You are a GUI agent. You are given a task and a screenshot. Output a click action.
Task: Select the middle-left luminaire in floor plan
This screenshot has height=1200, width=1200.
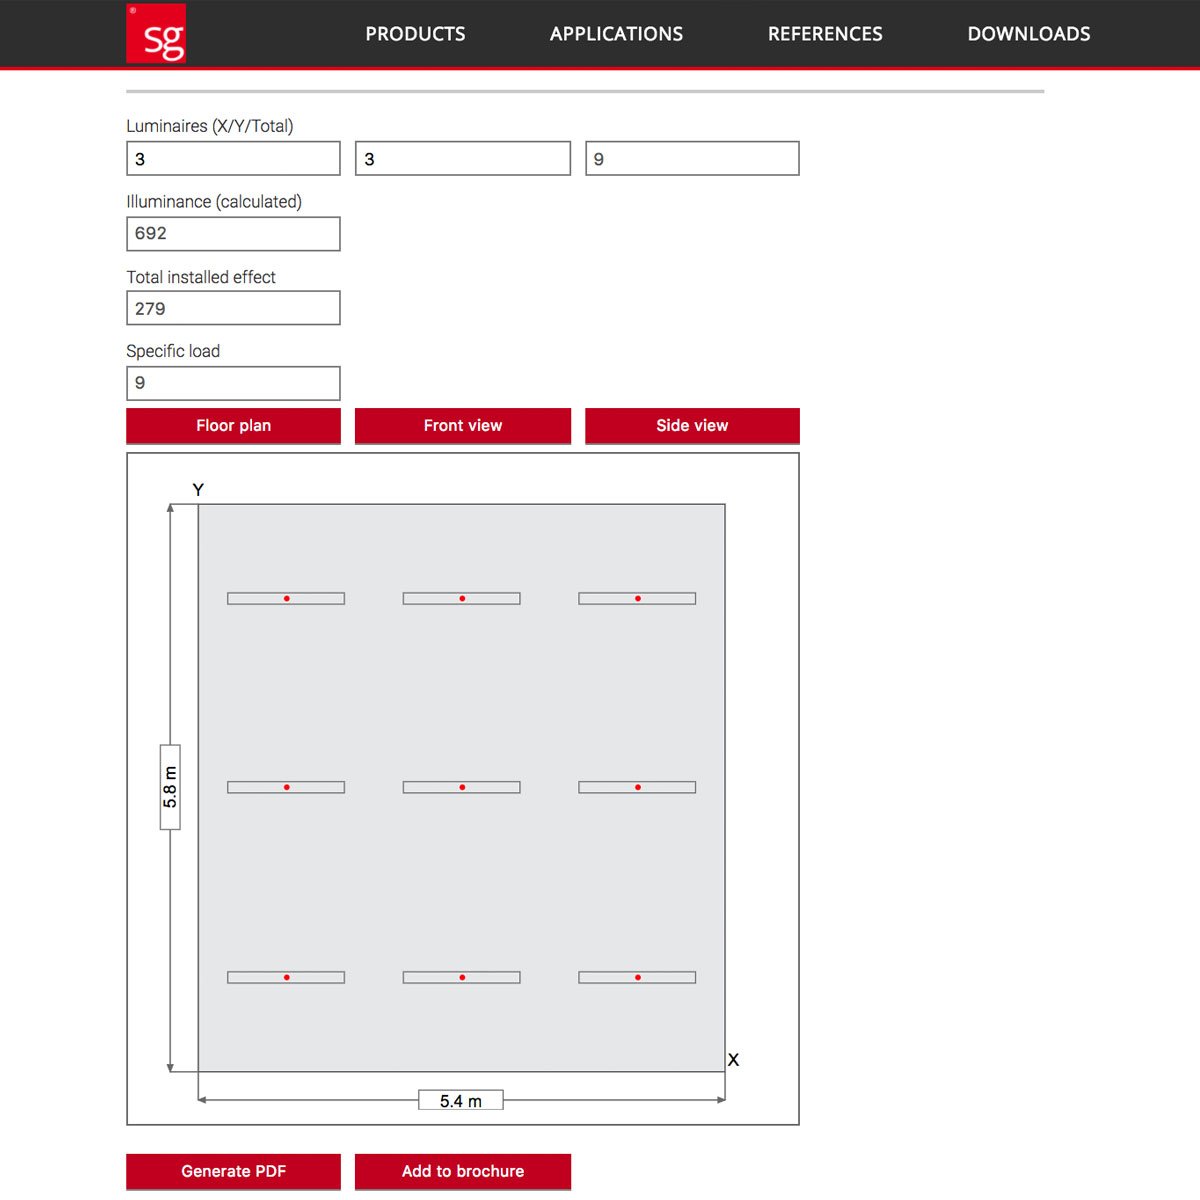pyautogui.click(x=286, y=787)
